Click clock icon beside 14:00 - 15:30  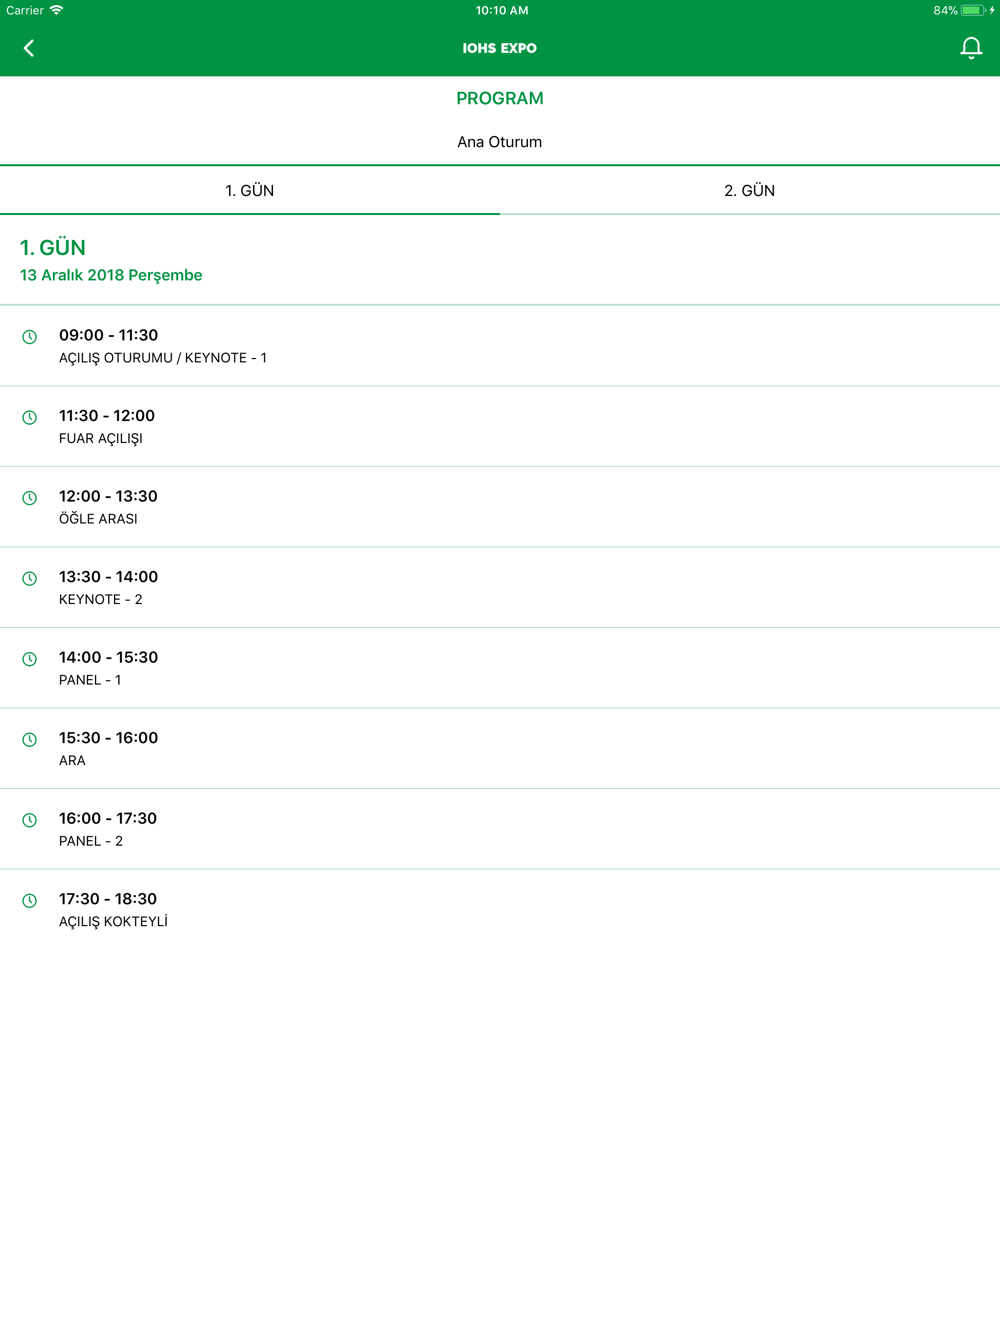(30, 659)
